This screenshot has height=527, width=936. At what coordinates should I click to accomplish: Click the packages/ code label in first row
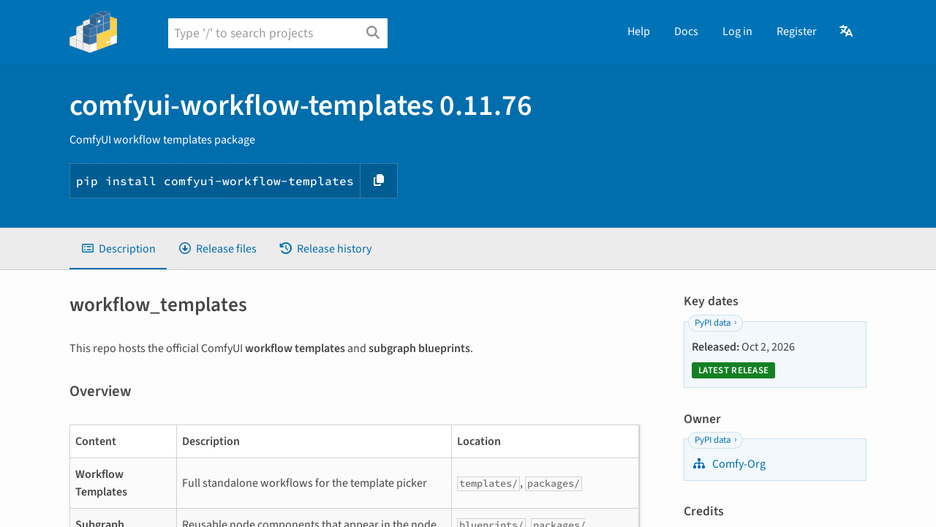(x=553, y=483)
